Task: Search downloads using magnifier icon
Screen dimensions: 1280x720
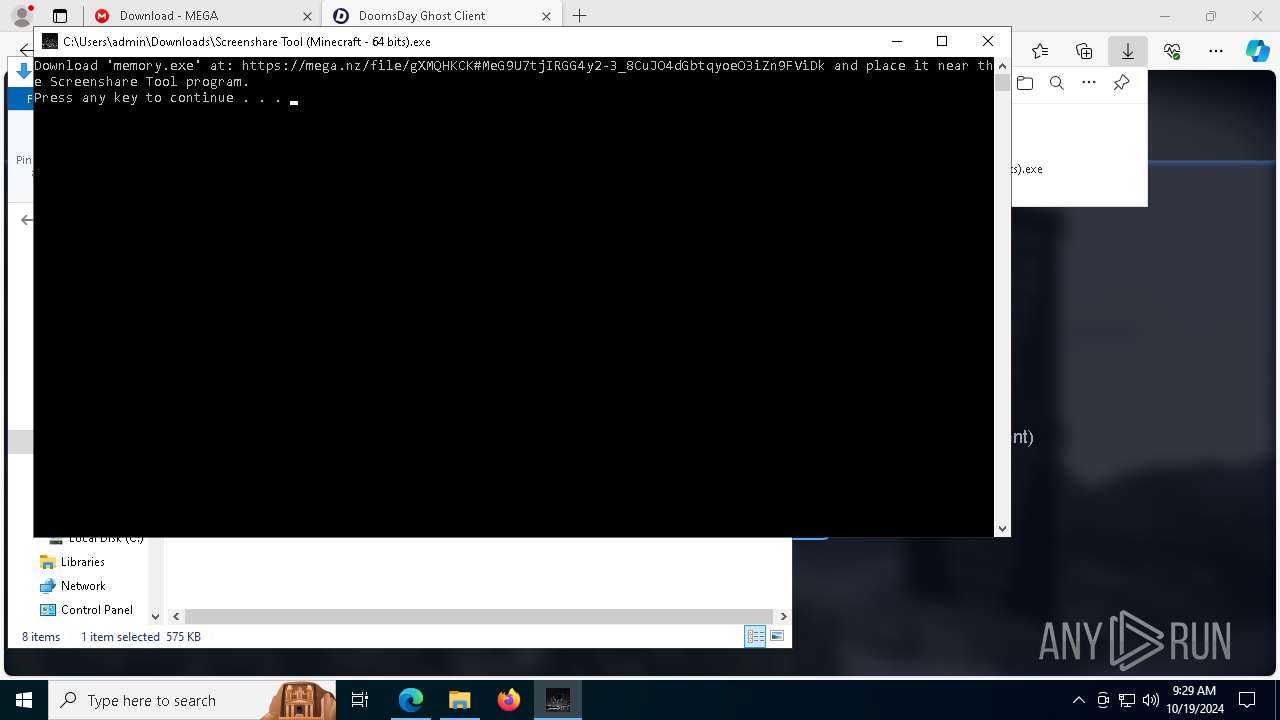Action: pyautogui.click(x=1057, y=83)
